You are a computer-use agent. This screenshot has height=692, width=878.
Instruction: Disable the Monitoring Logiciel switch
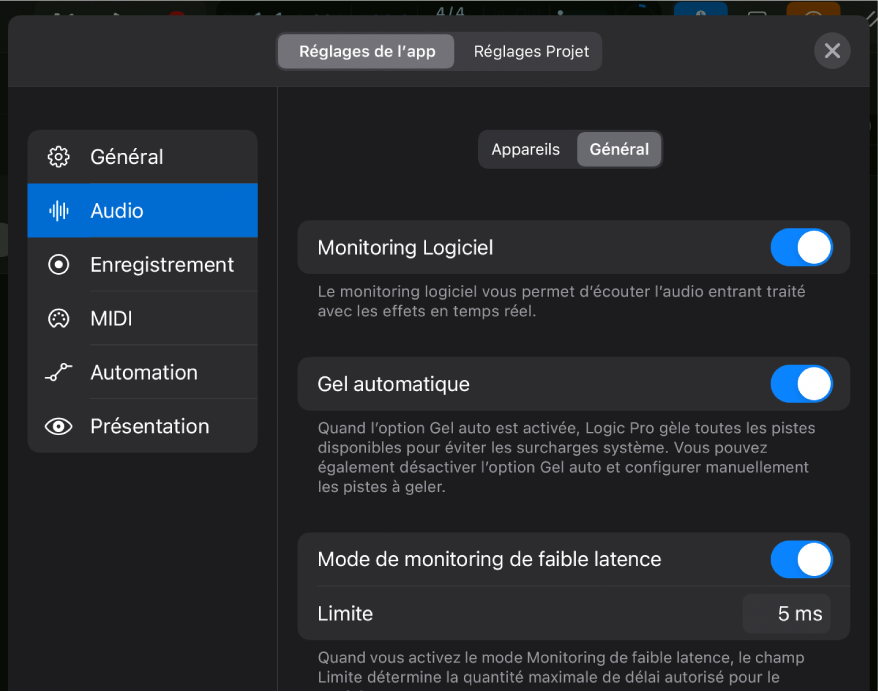click(x=801, y=248)
